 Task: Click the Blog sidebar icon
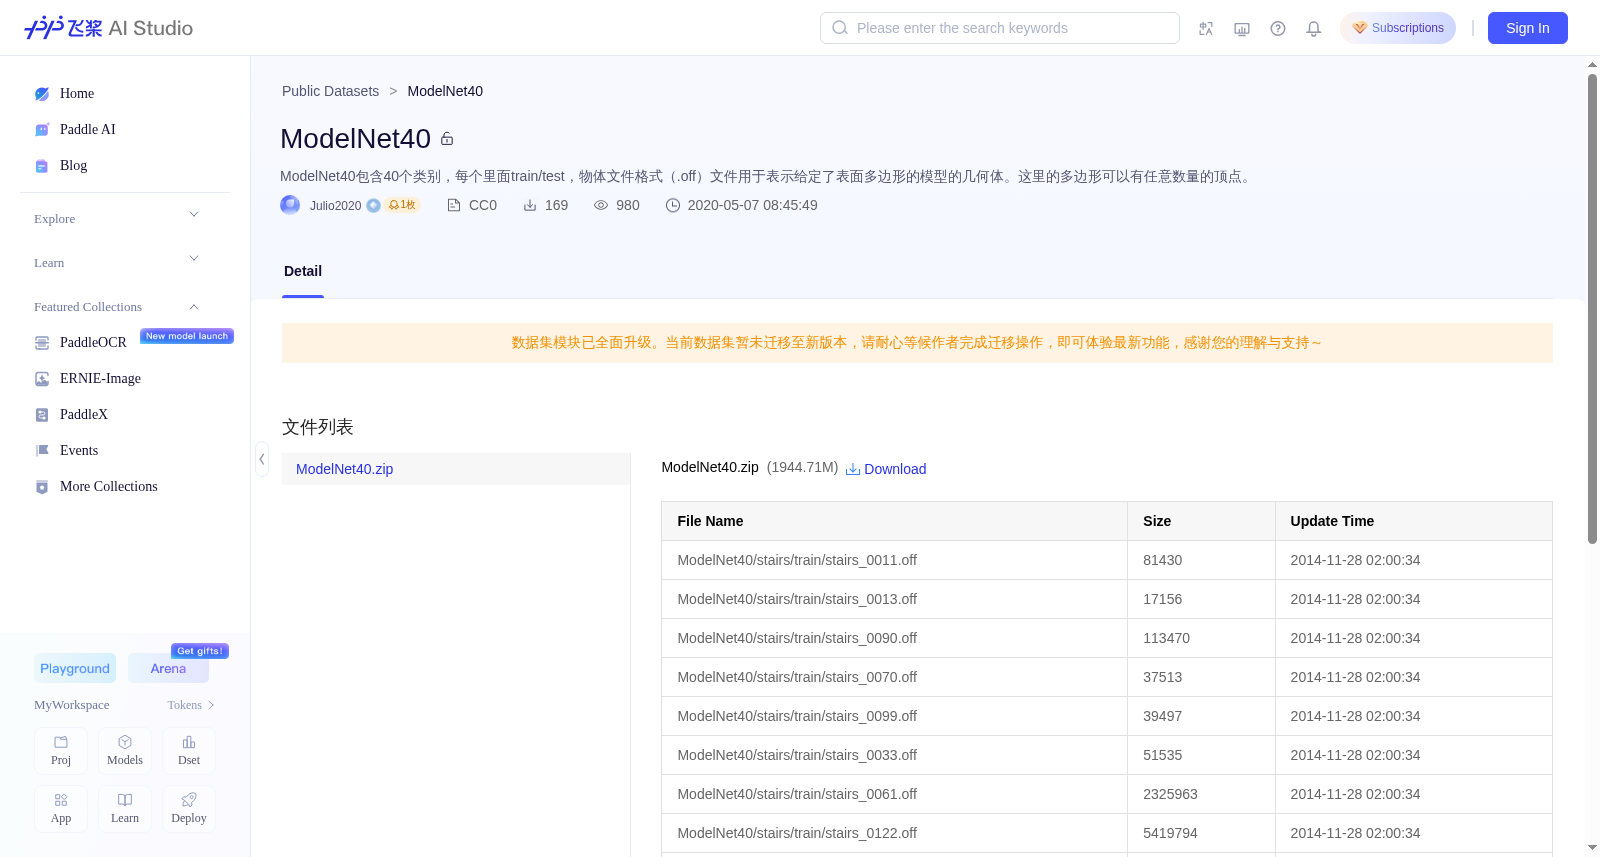(x=42, y=166)
